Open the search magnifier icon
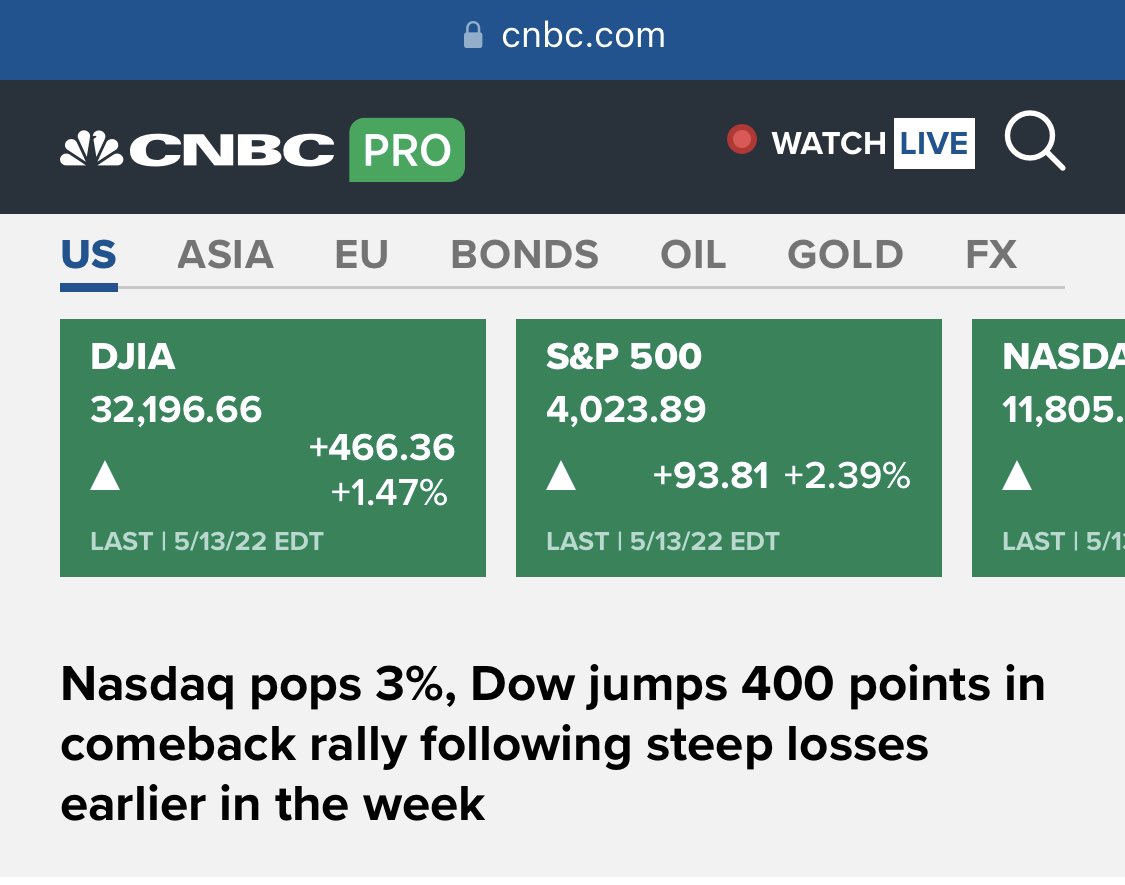Image resolution: width=1125 pixels, height=885 pixels. click(x=1035, y=141)
